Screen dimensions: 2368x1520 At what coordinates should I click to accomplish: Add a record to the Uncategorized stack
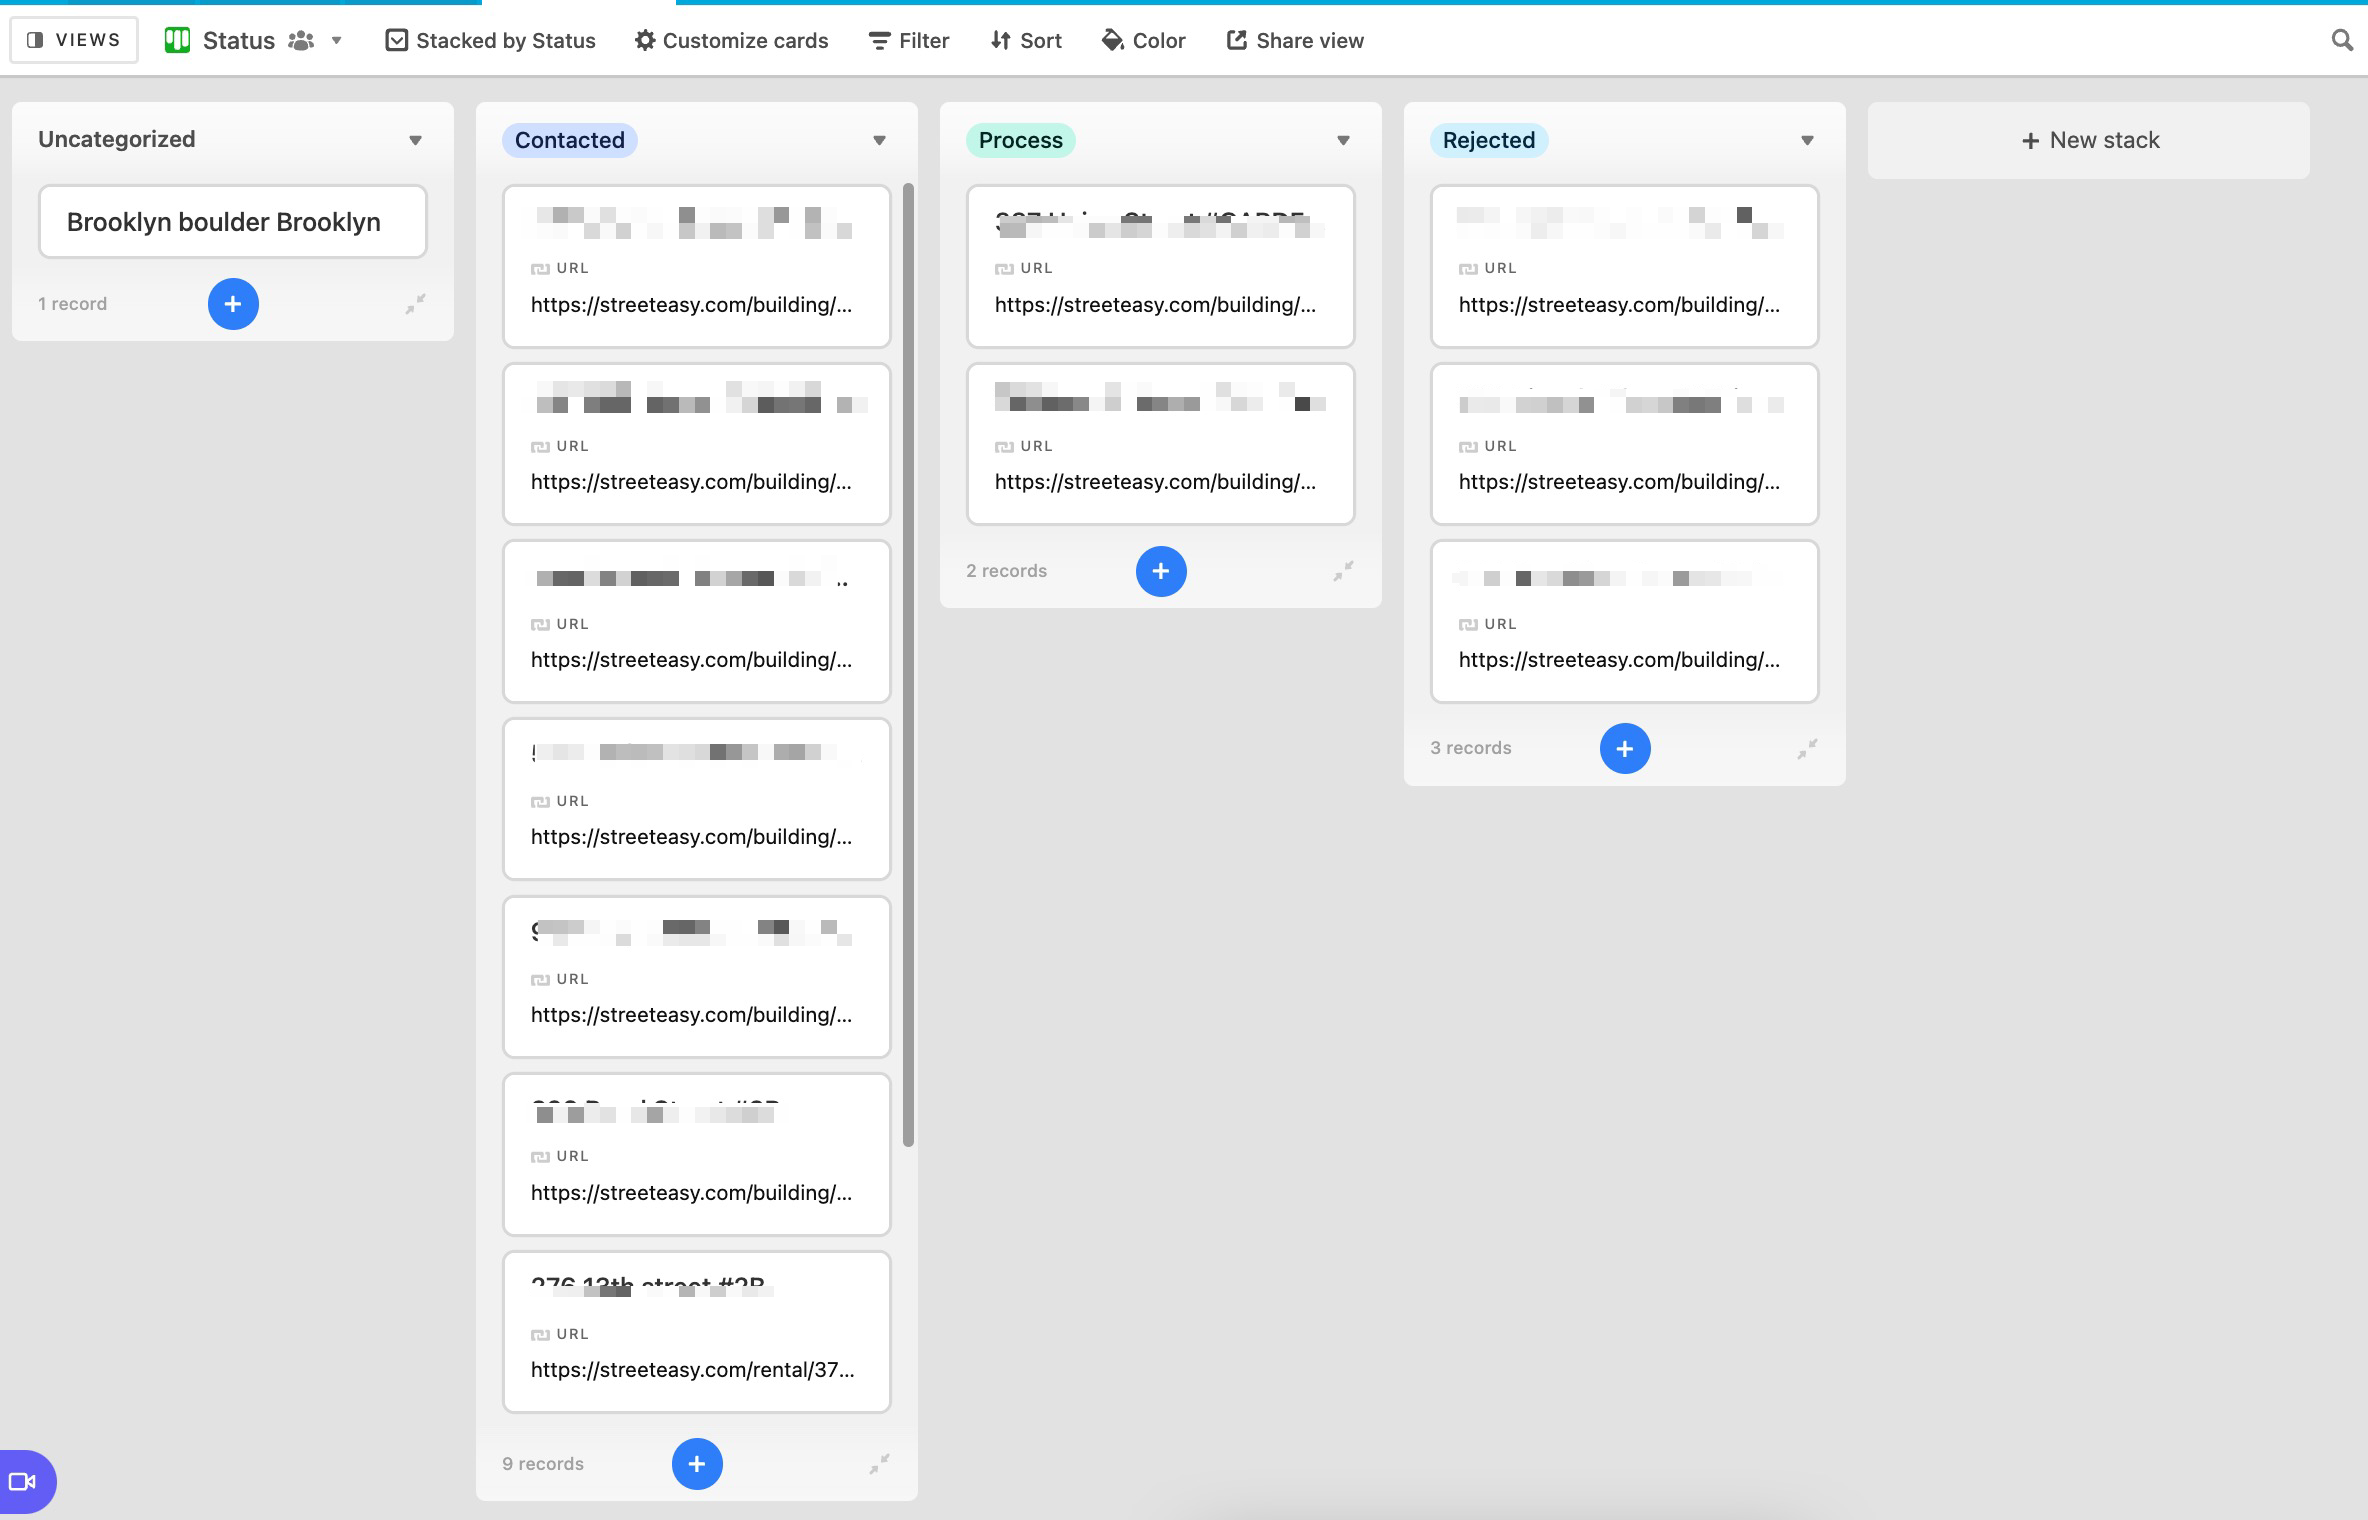[233, 304]
